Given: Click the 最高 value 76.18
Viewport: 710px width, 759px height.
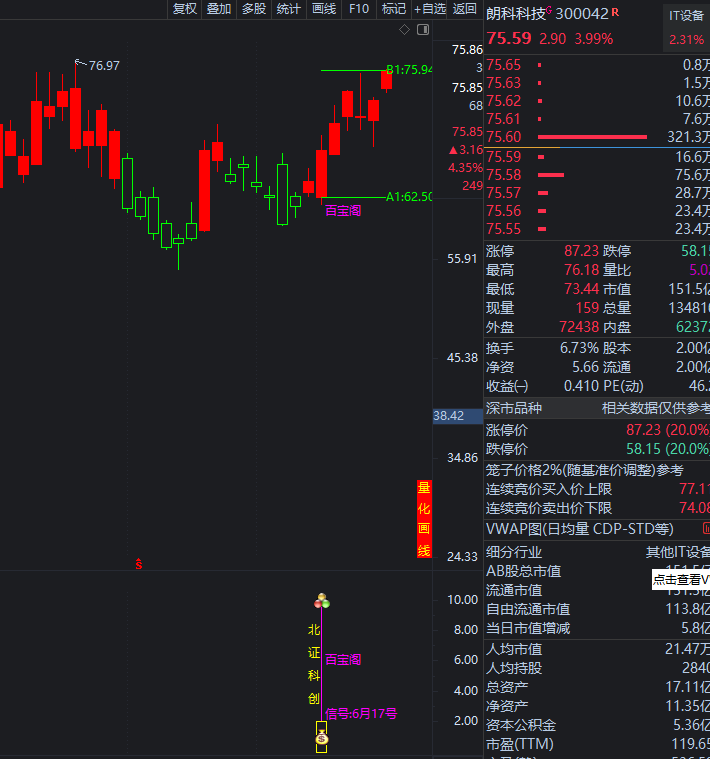Looking at the screenshot, I should [x=581, y=270].
